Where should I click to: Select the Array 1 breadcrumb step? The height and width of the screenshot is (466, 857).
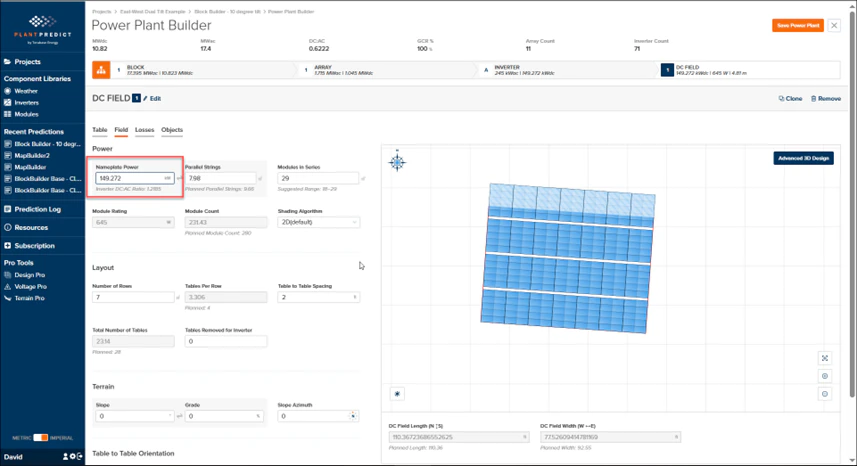pos(387,70)
